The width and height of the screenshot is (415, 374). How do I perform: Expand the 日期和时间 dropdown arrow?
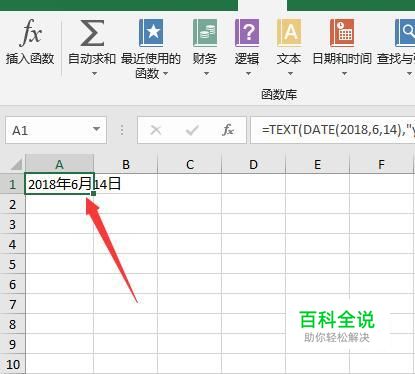344,74
